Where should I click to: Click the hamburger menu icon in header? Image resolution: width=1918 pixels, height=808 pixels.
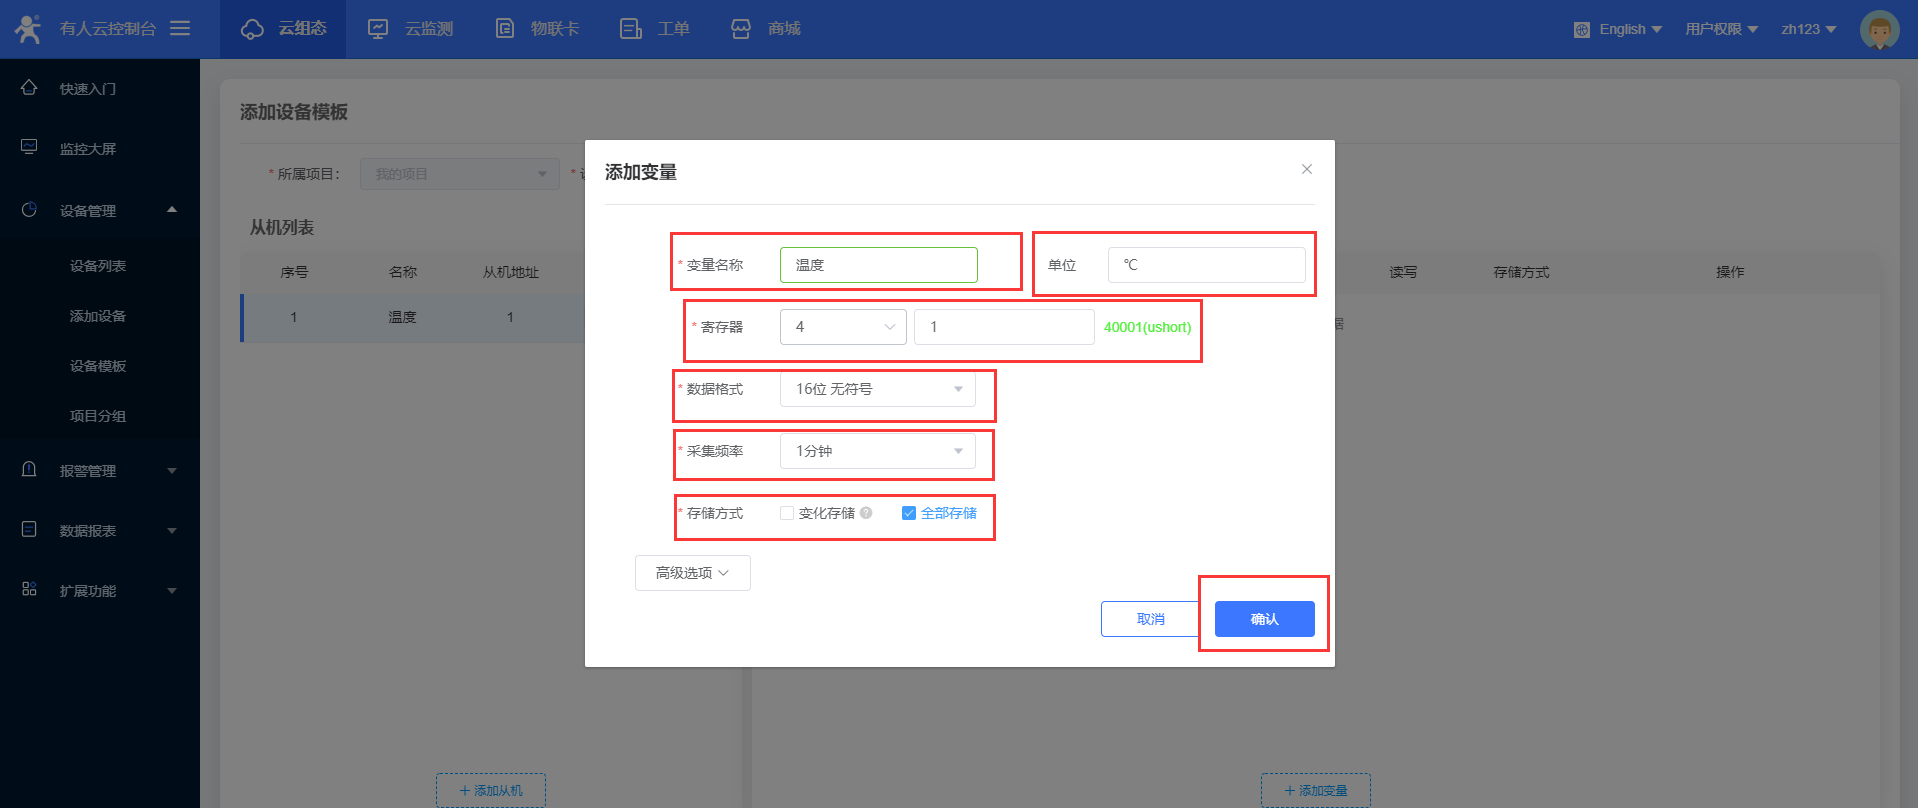[x=180, y=29]
